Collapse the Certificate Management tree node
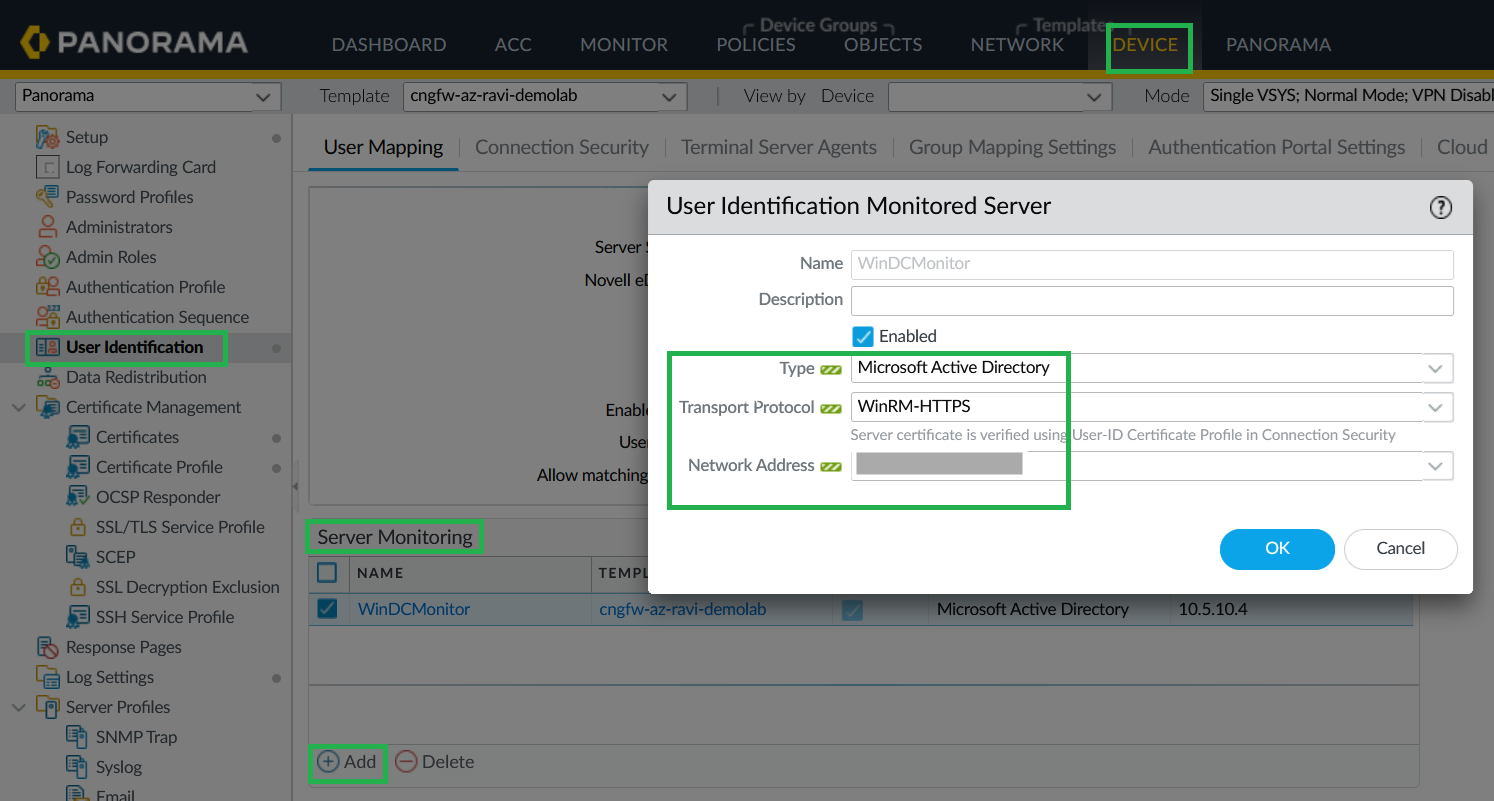The height and width of the screenshot is (801, 1494). click(x=18, y=407)
